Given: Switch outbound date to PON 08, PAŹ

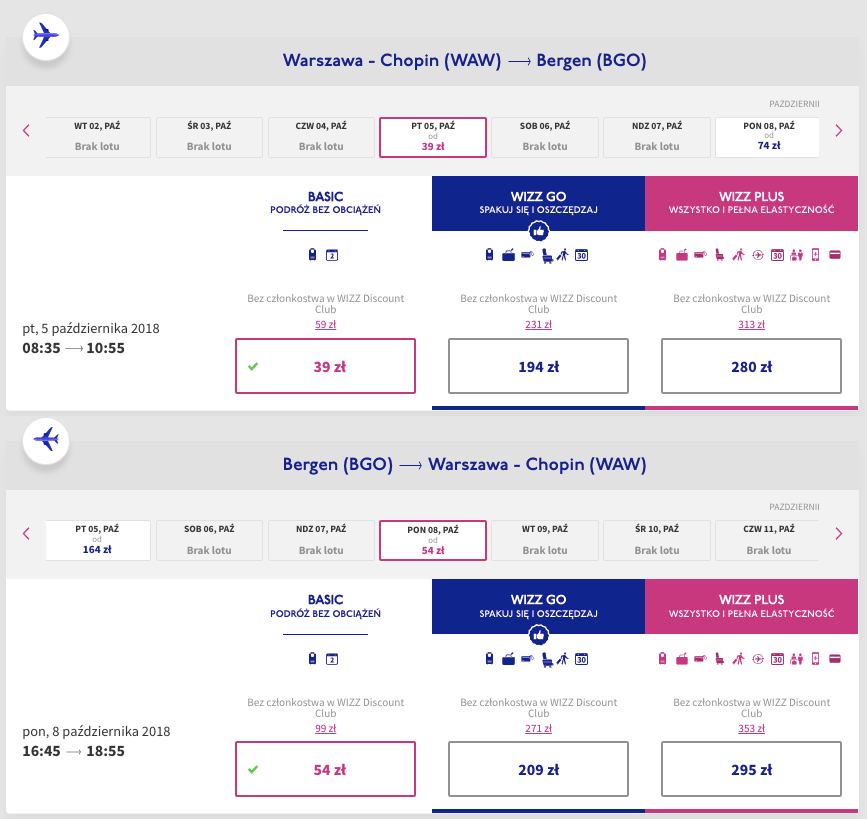Looking at the screenshot, I should point(768,138).
